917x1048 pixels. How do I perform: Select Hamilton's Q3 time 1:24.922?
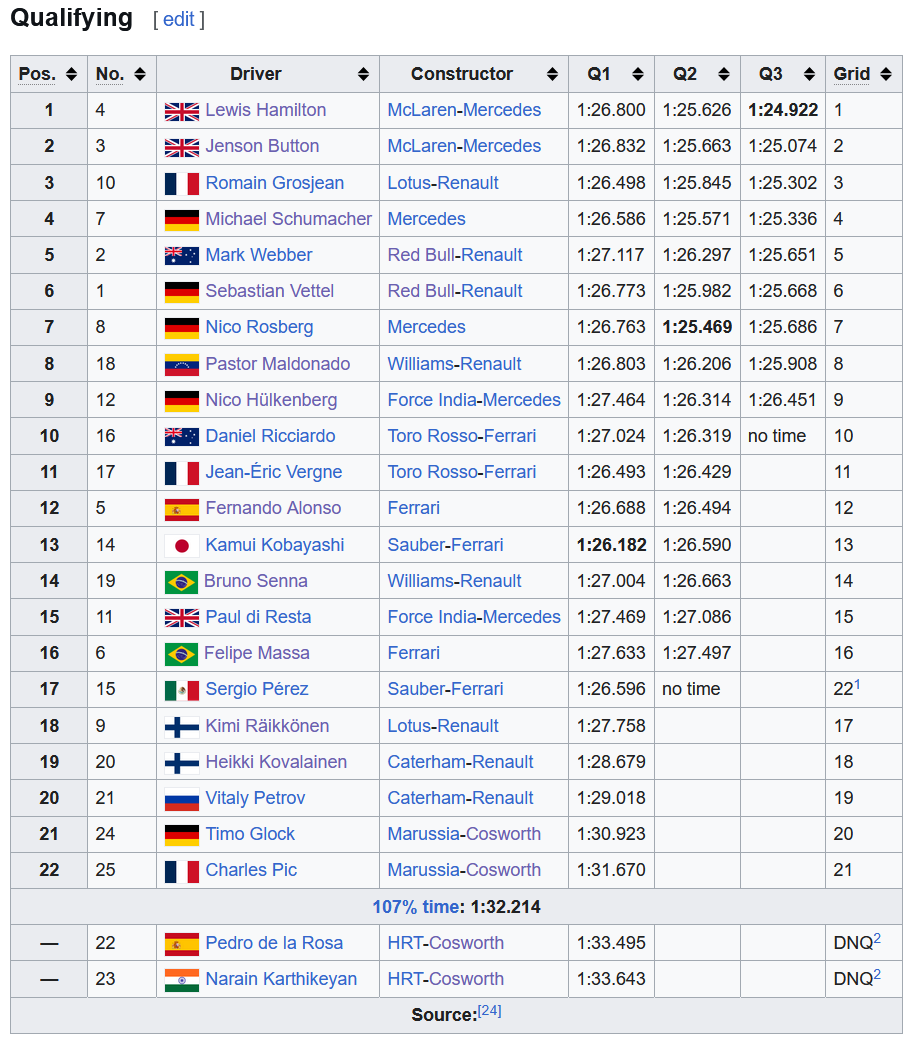[783, 110]
